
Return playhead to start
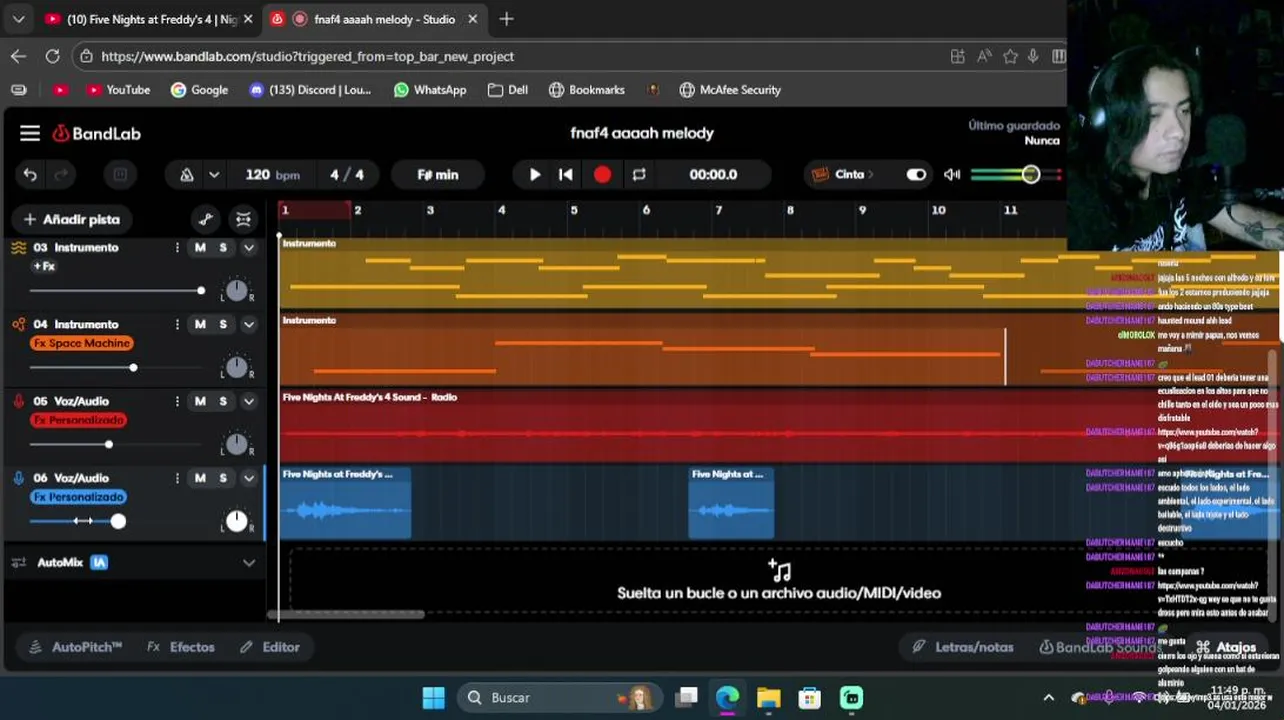[x=566, y=174]
